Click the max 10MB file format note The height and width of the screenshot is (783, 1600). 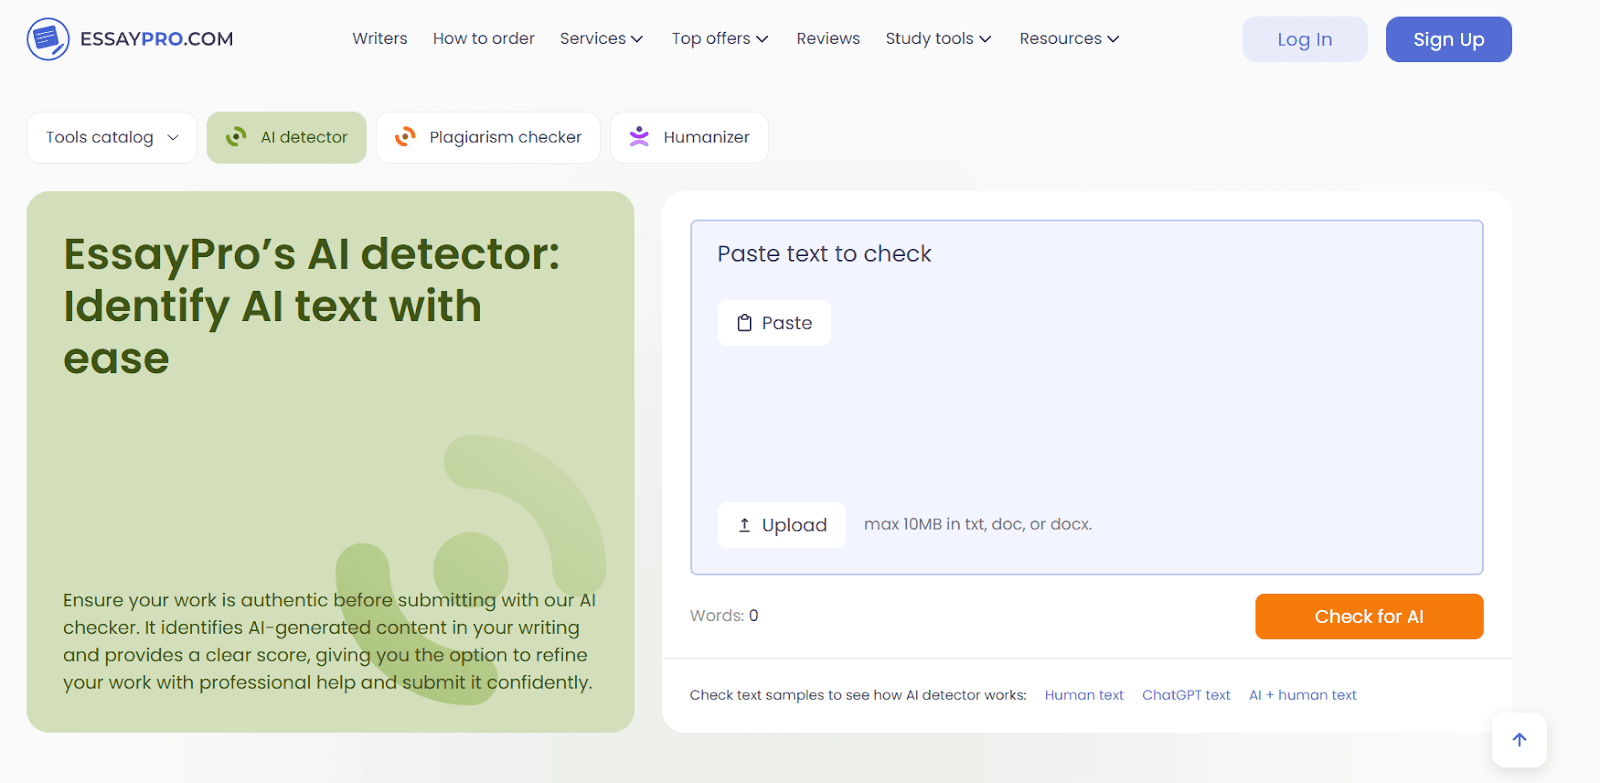click(x=978, y=524)
